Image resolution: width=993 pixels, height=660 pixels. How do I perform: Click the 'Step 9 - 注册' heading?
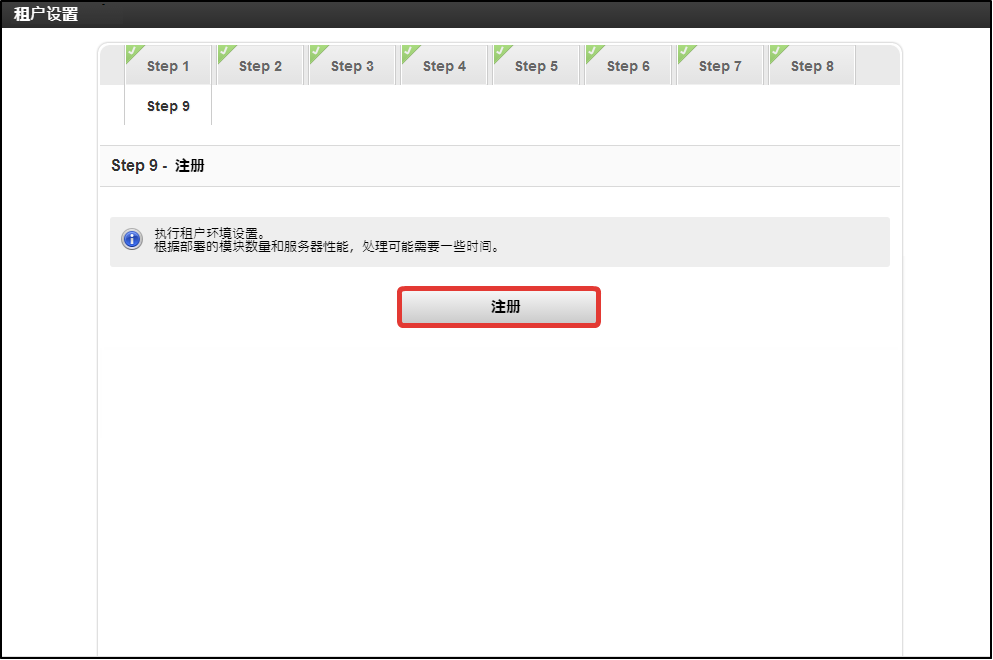158,166
